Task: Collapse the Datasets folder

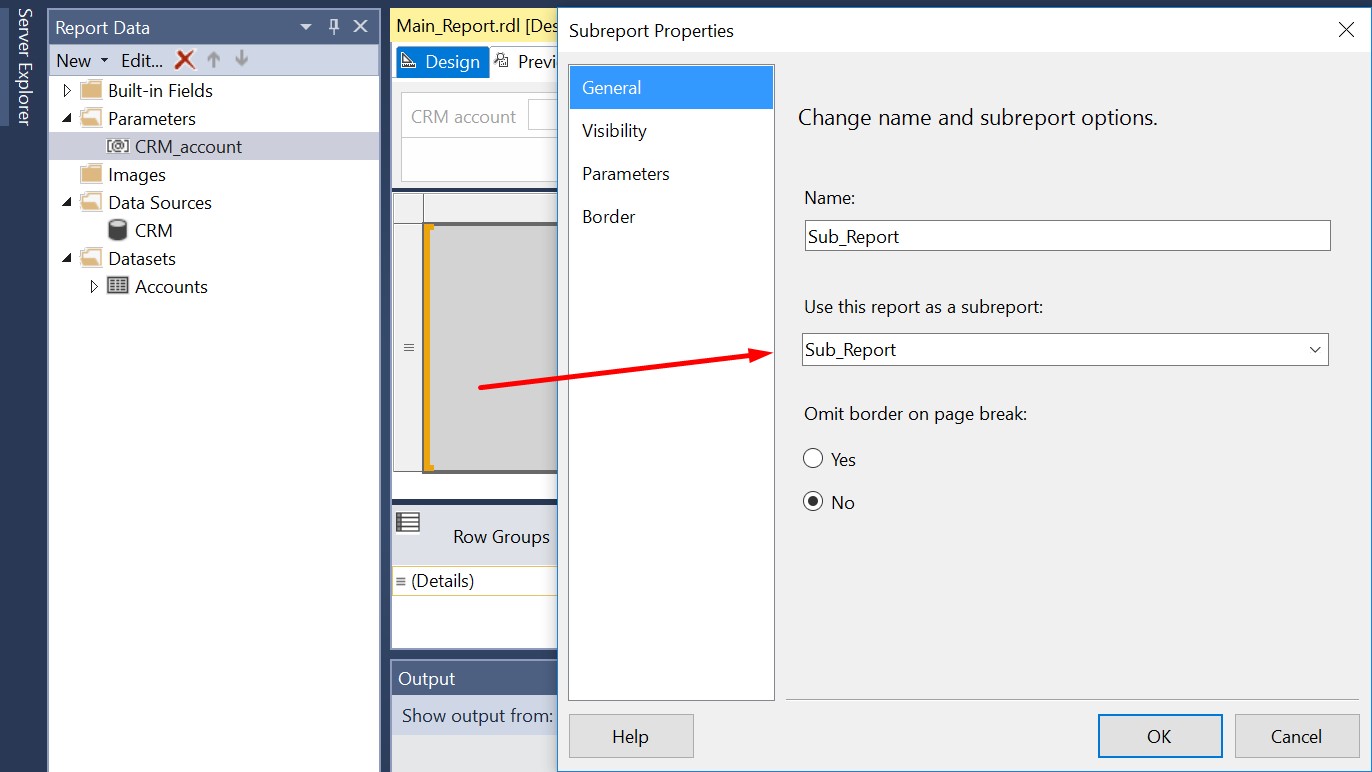Action: [x=67, y=258]
